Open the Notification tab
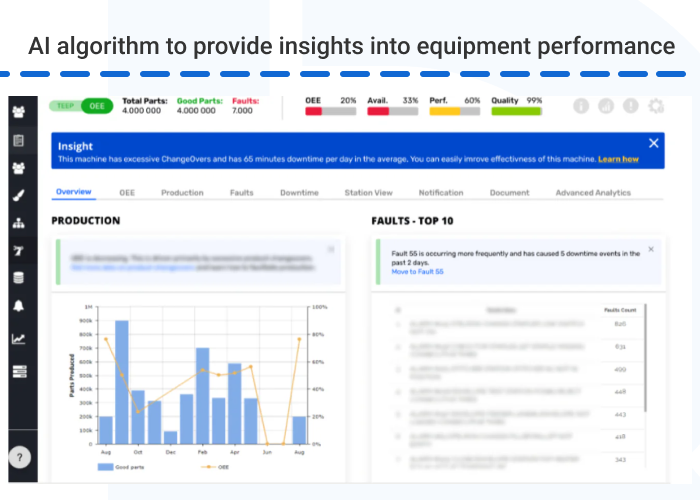Viewport: 700px width, 500px height. [441, 193]
